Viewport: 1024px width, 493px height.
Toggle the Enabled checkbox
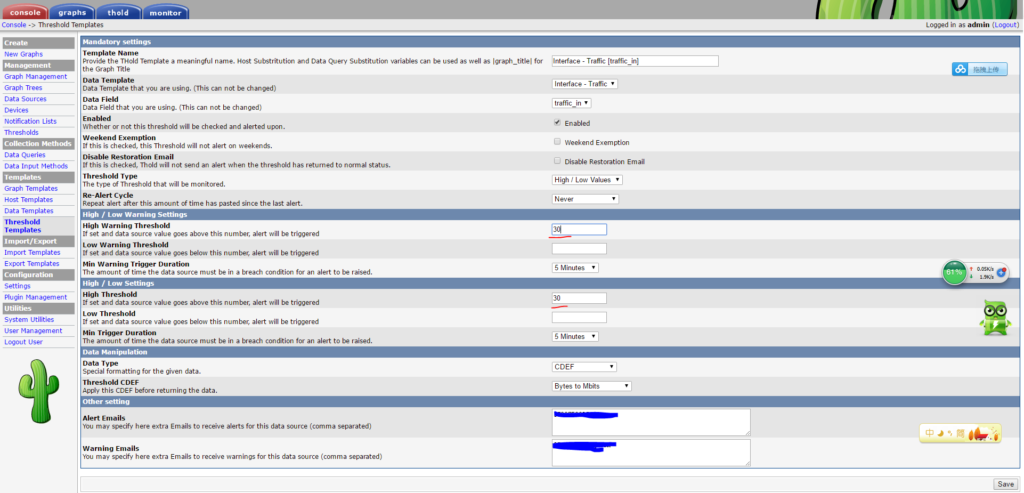click(x=557, y=123)
